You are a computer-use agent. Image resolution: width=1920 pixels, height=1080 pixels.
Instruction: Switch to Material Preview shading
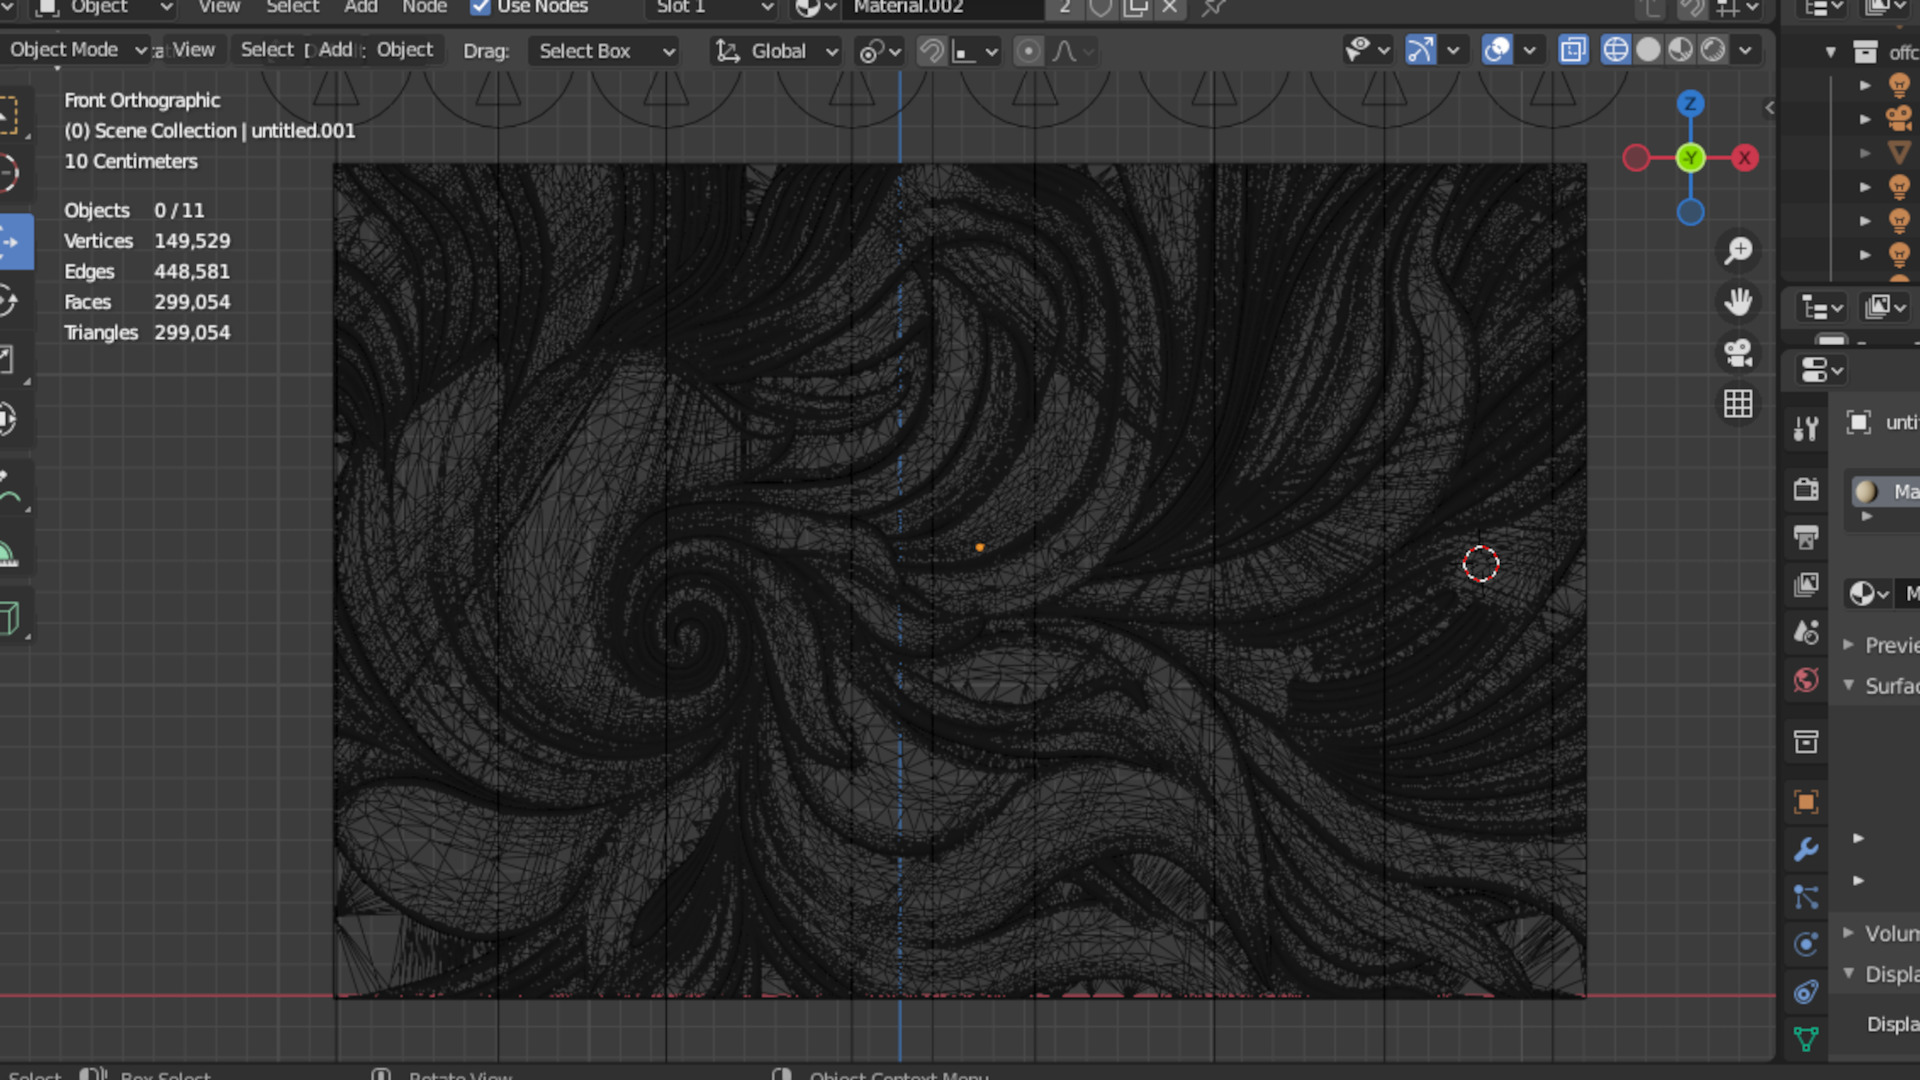click(x=1681, y=50)
